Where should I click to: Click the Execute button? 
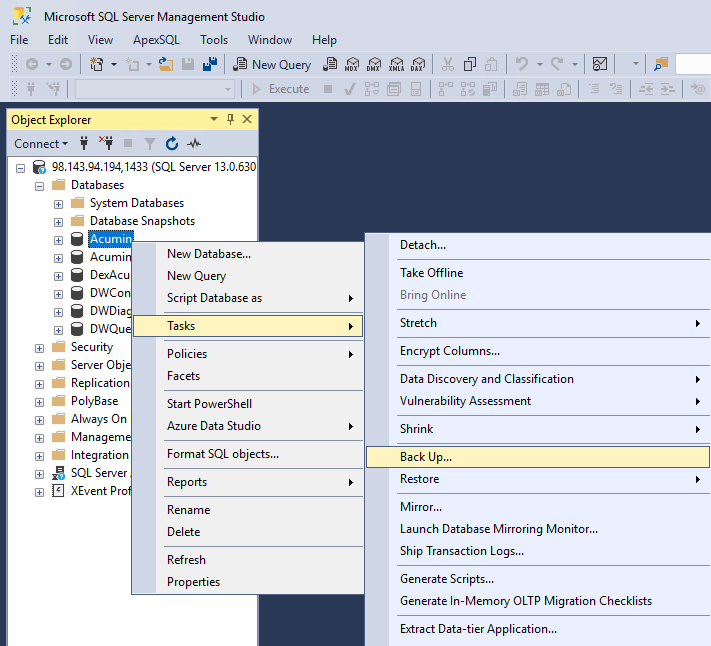click(x=281, y=89)
